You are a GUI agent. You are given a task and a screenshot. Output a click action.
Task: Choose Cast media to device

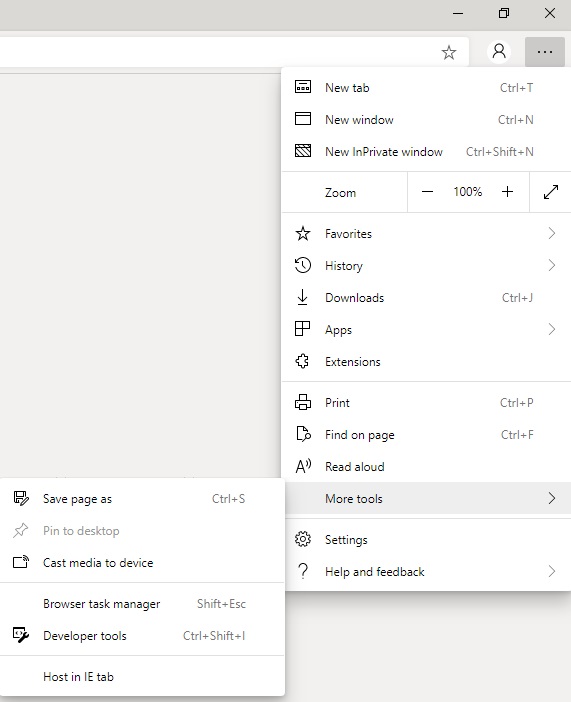tap(142, 562)
